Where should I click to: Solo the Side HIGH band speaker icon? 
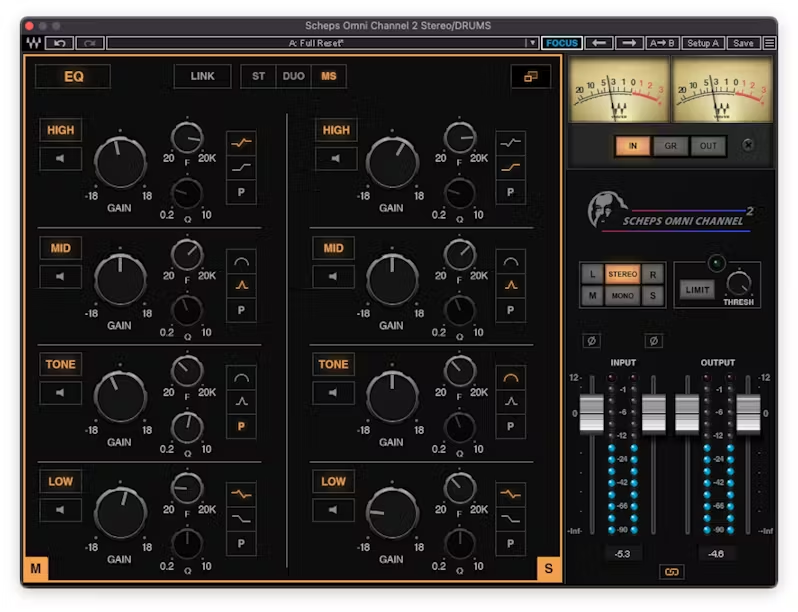point(336,159)
